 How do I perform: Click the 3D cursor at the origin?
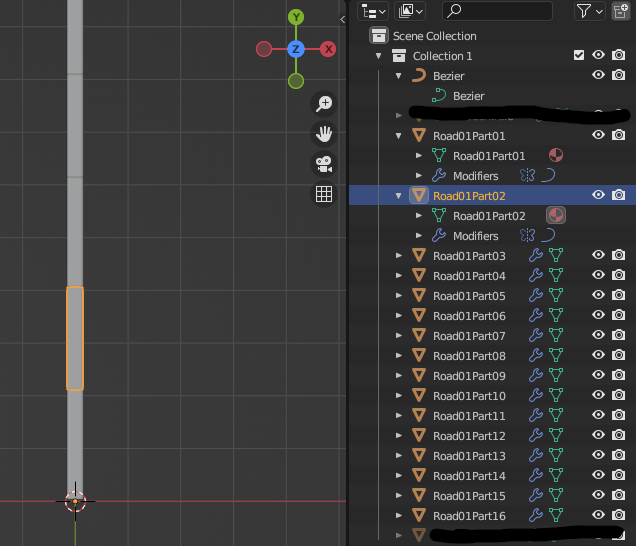tap(75, 501)
